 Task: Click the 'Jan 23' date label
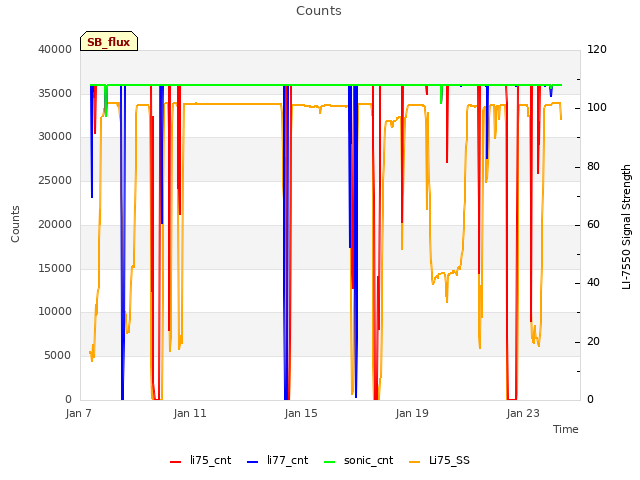click(523, 413)
